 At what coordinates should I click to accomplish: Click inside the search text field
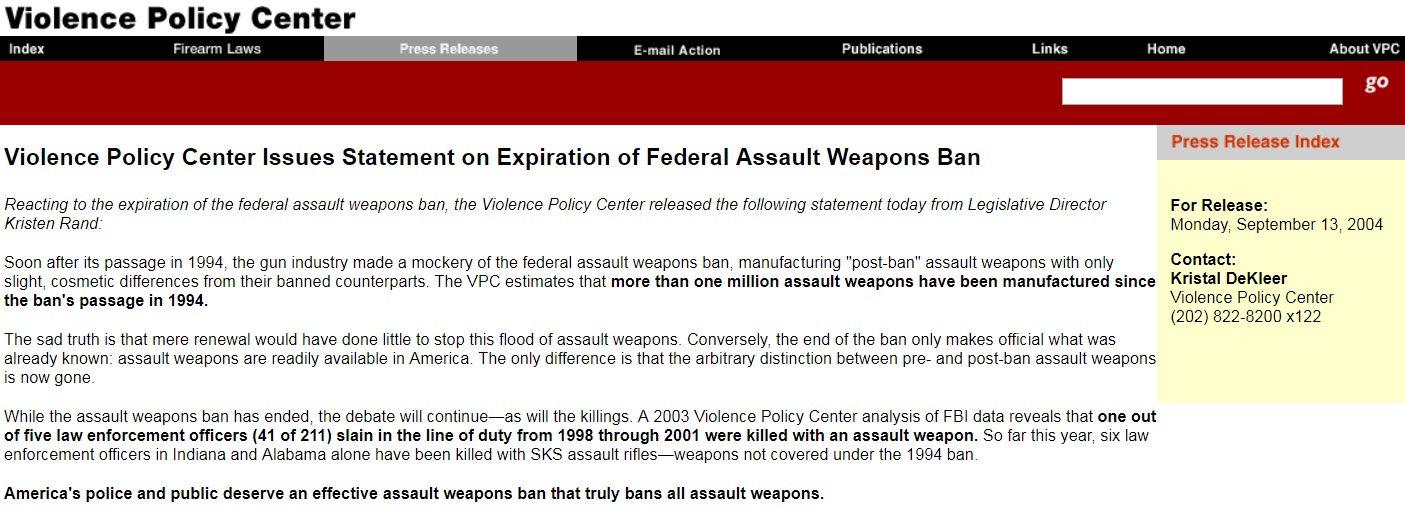1202,92
